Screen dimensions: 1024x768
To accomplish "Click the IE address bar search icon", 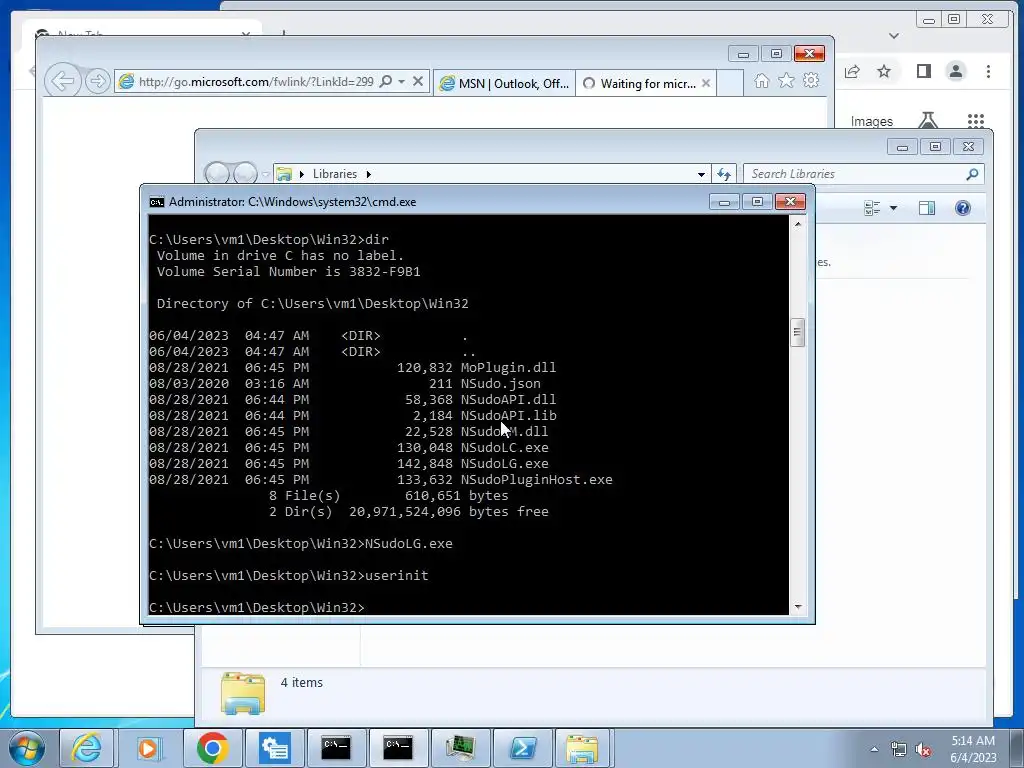I will pyautogui.click(x=386, y=81).
